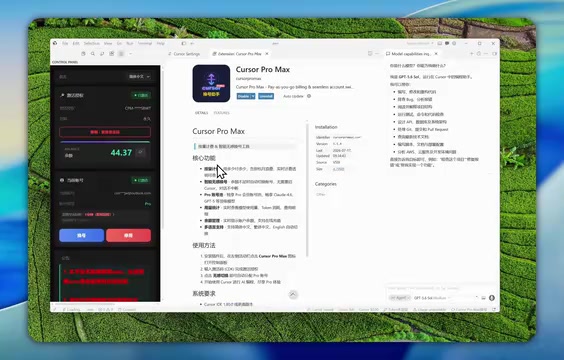This screenshot has width=564, height=360.
Task: Click the green activation status badge
Action: (141, 95)
